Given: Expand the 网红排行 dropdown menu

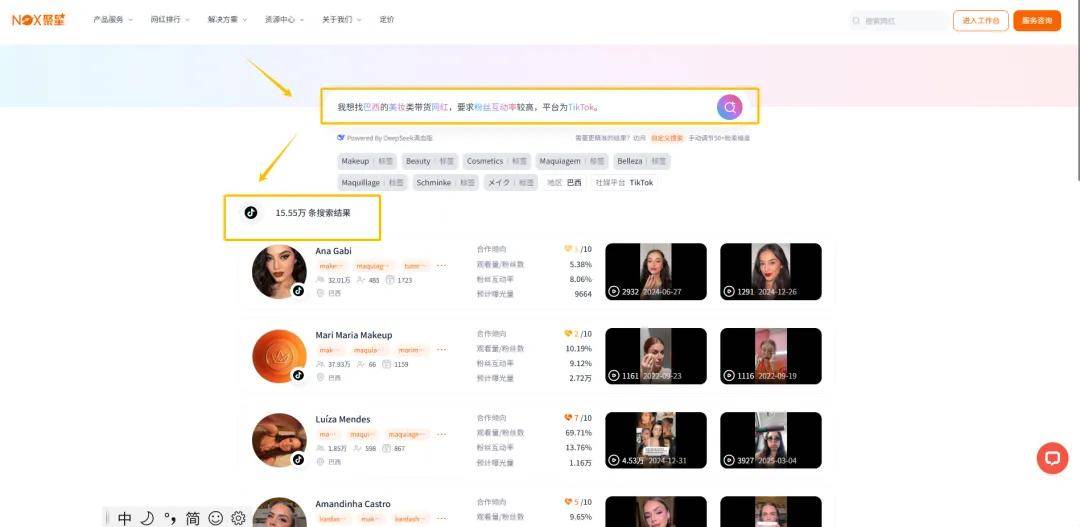Looking at the screenshot, I should (169, 20).
